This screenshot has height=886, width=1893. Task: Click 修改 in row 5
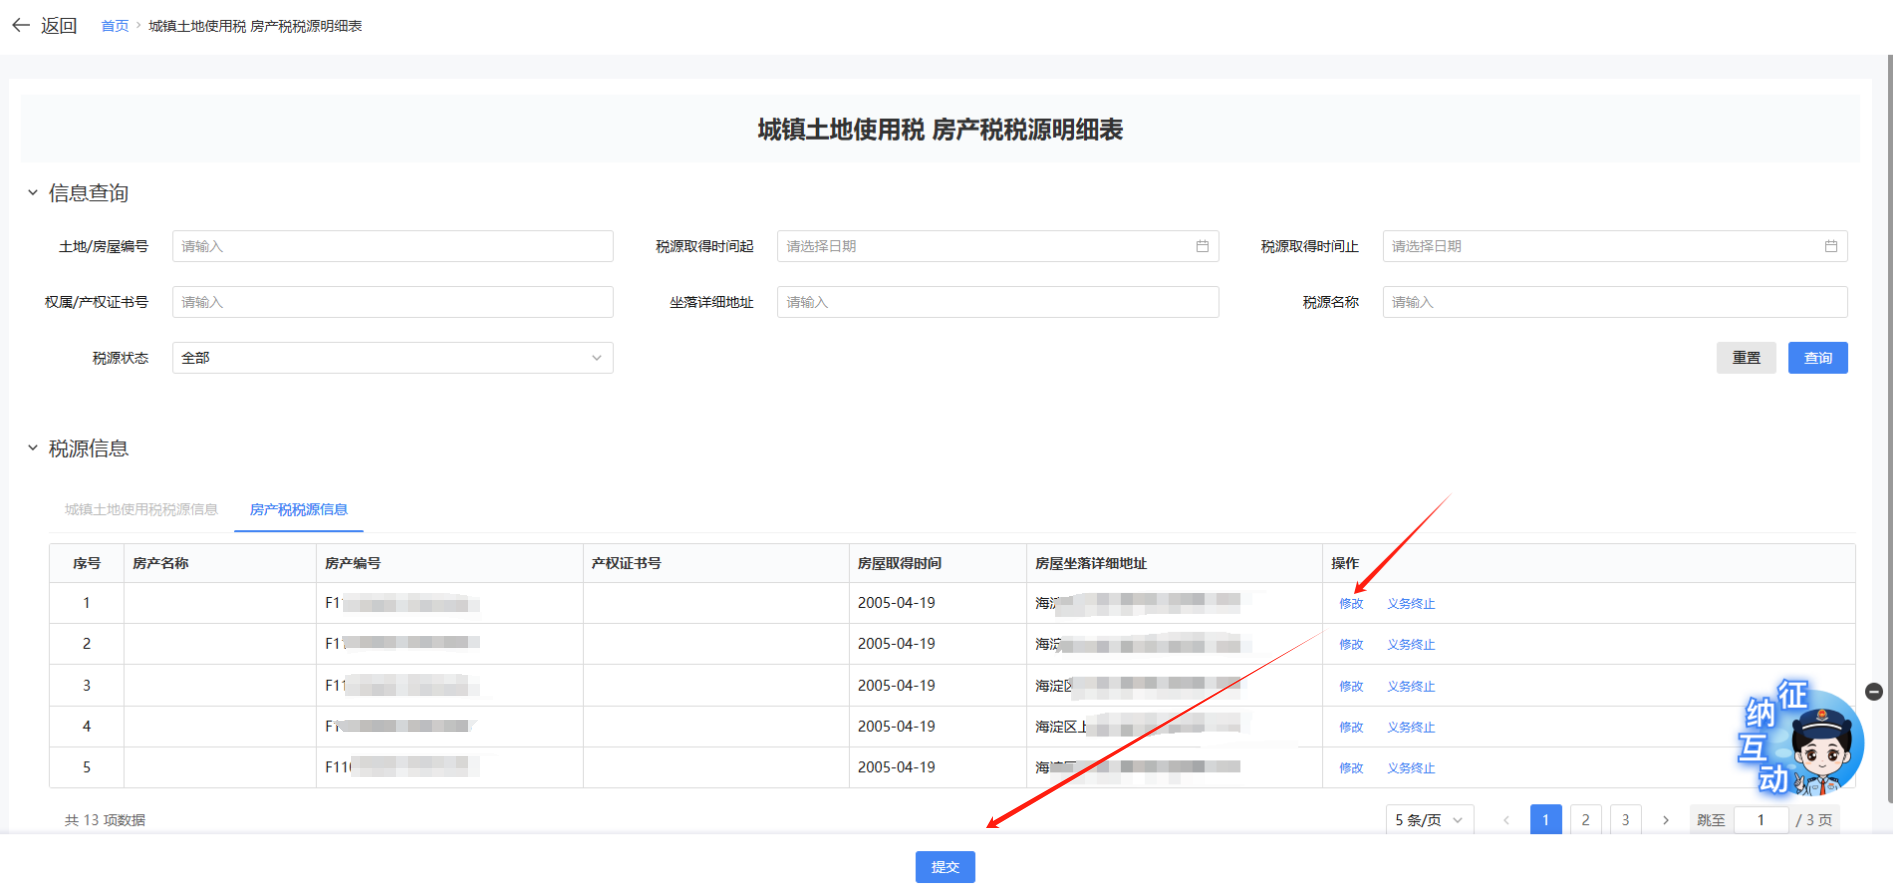click(1351, 769)
